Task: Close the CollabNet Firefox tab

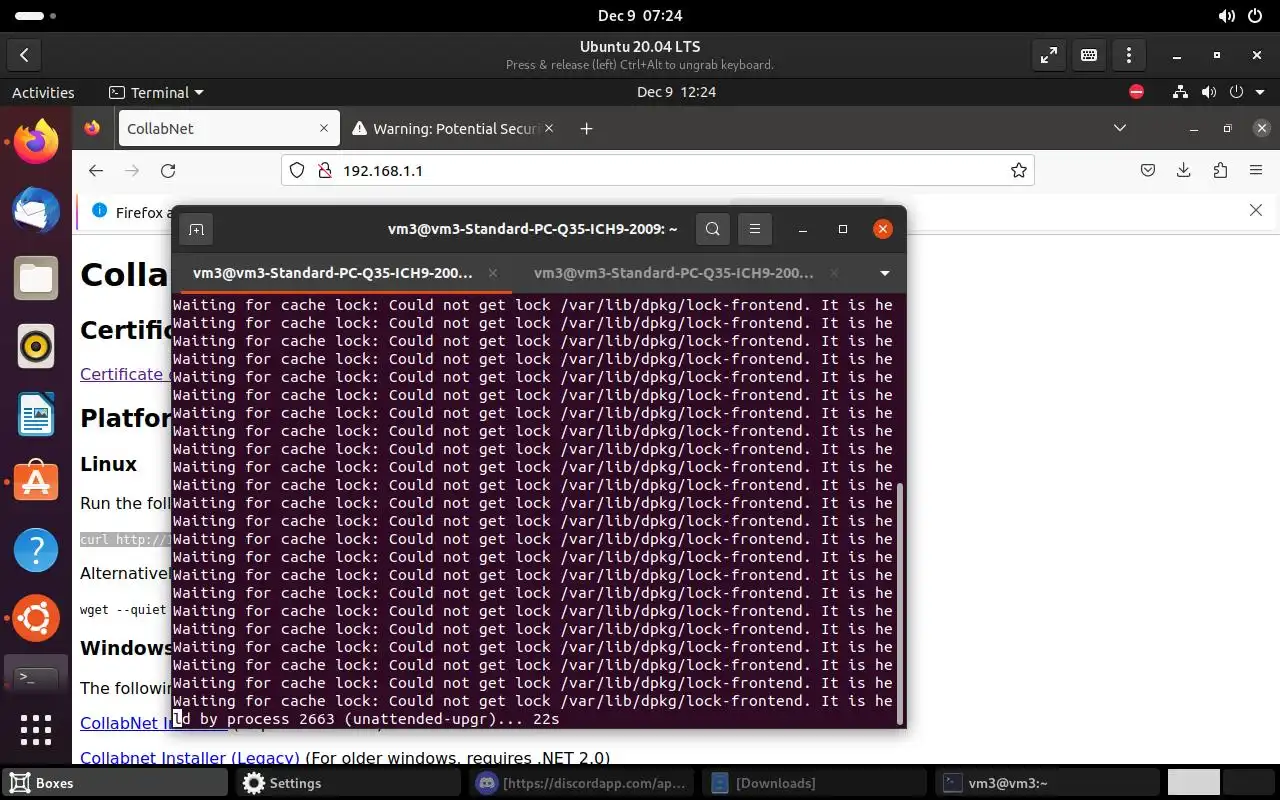Action: click(324, 128)
